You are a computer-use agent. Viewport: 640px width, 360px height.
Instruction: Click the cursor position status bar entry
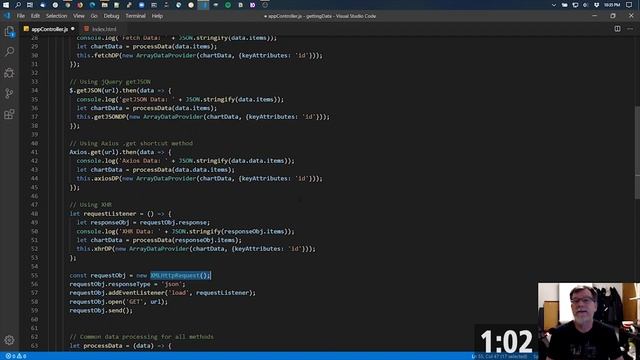499,356
